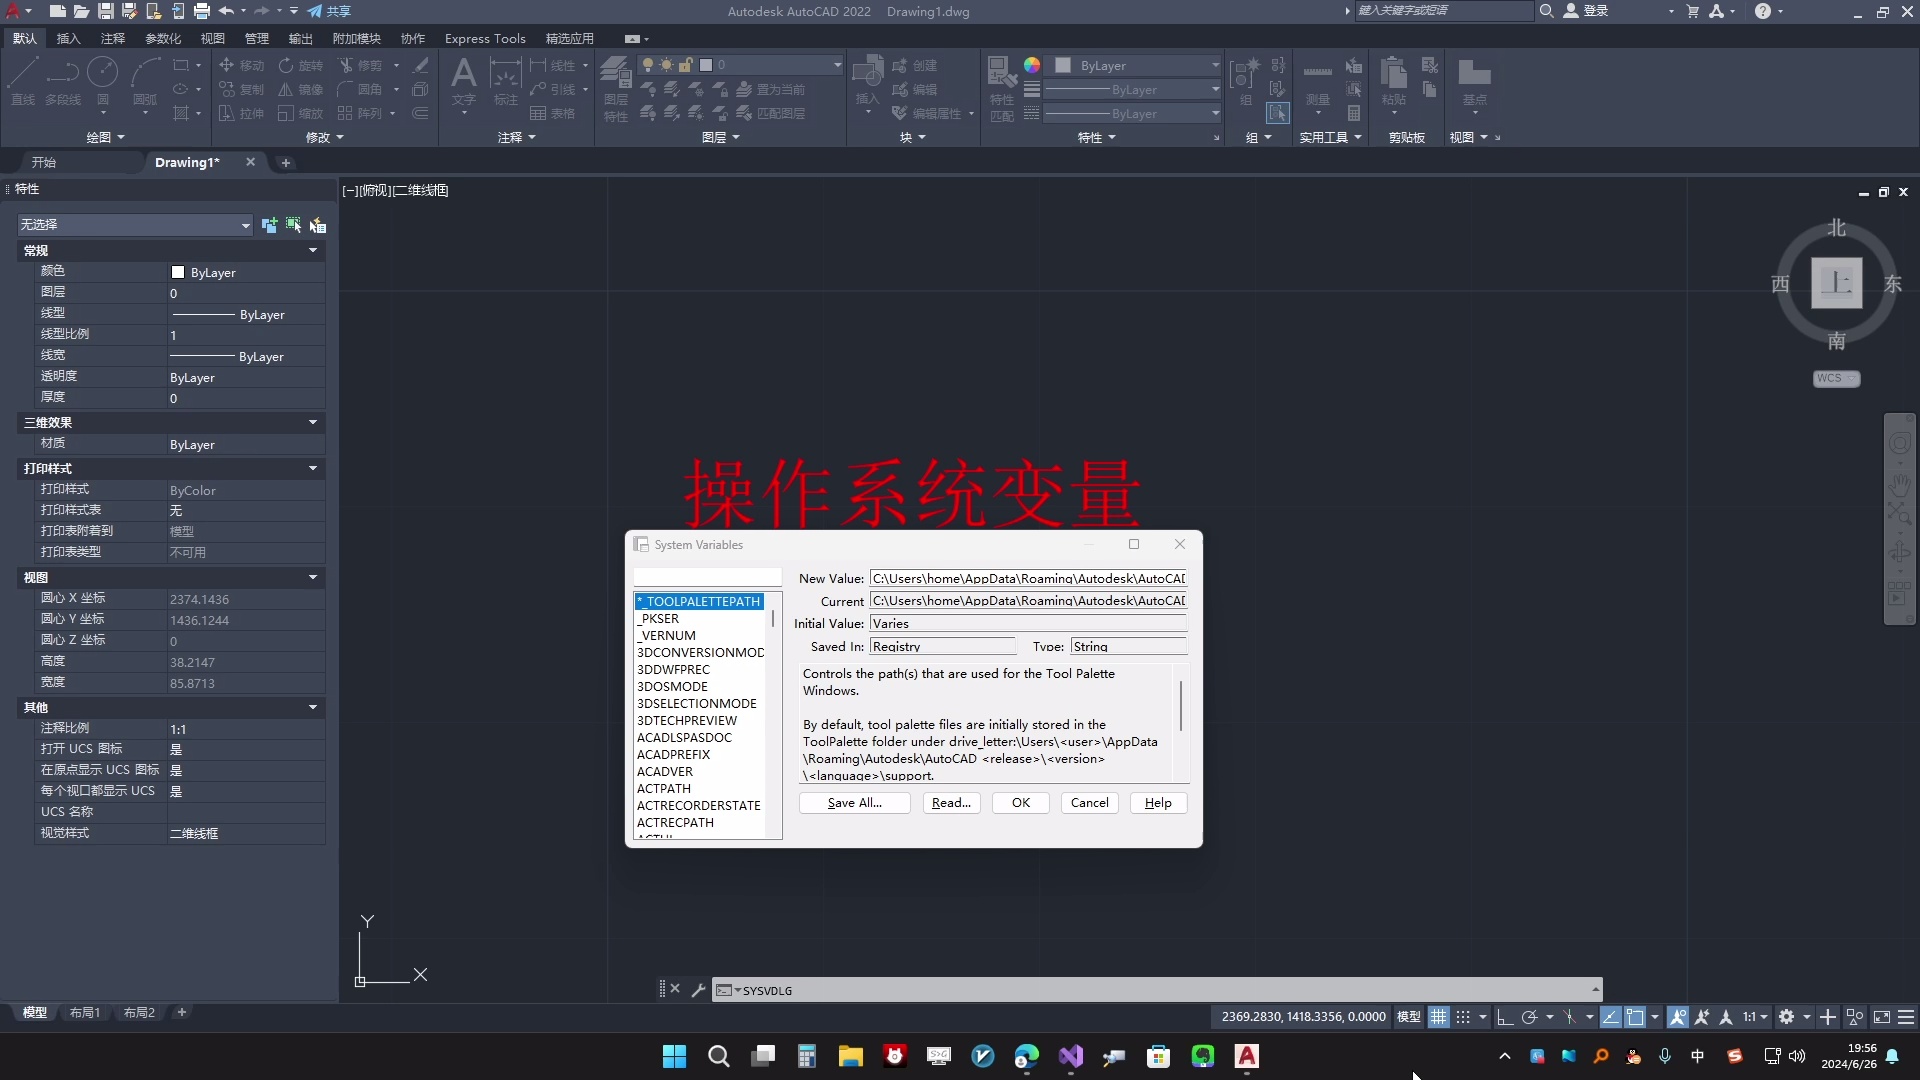Toggle ortho mode in status bar
The height and width of the screenshot is (1080, 1920).
[x=1504, y=1017]
